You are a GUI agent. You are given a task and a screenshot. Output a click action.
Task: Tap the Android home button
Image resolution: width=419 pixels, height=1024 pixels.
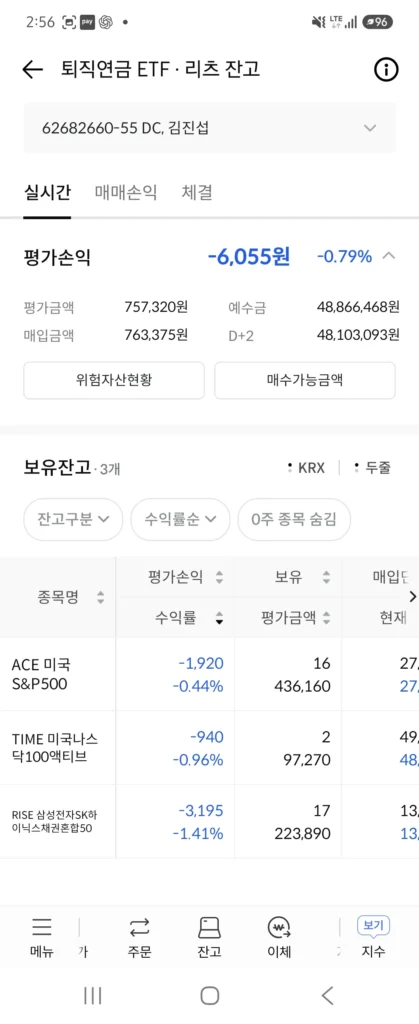(x=210, y=995)
